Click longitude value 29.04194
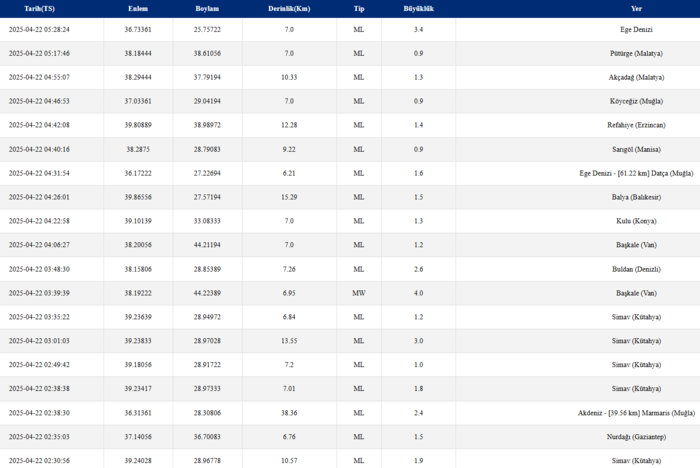This screenshot has height=468, width=700. click(207, 101)
